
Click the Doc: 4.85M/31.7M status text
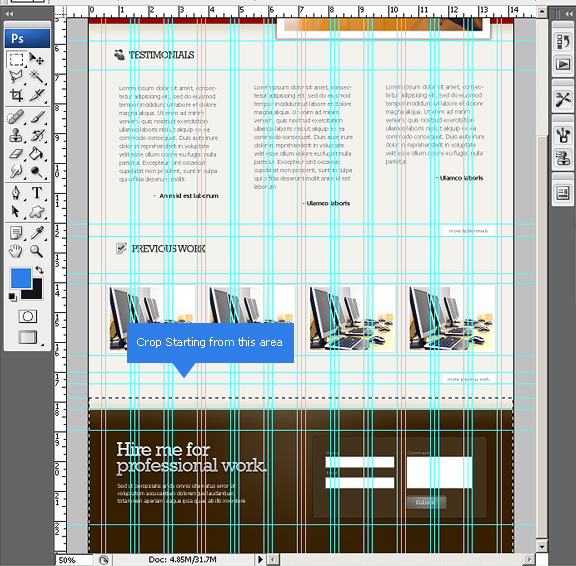[182, 560]
